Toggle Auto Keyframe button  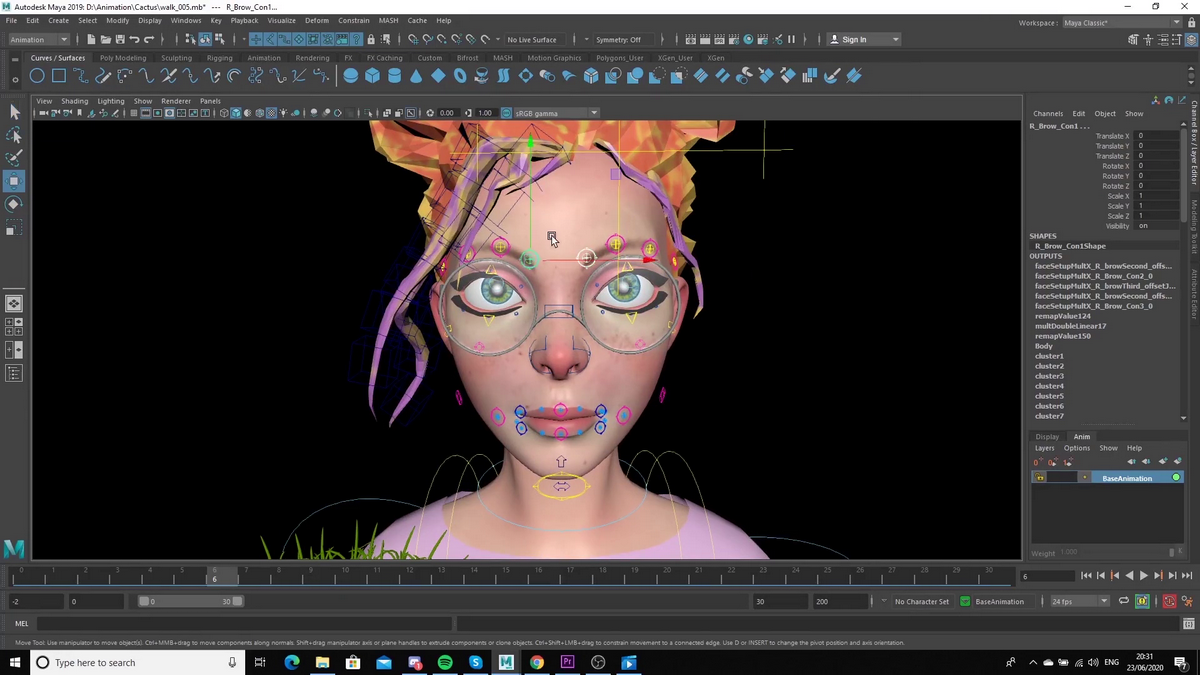[x=1169, y=601]
